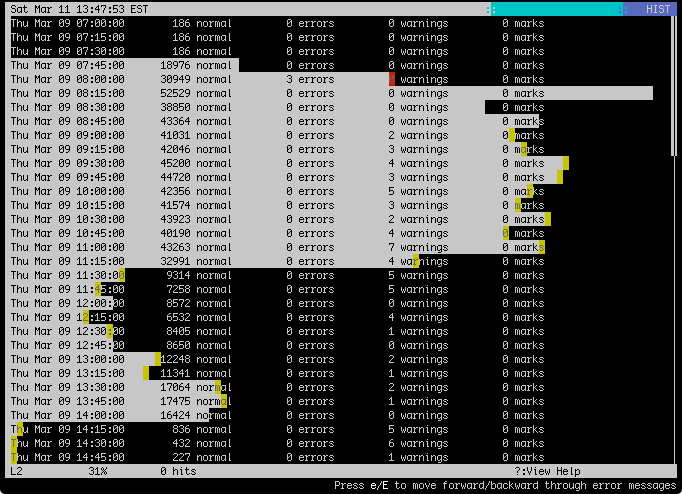Click the 31% position indicator in the status bar
Image resolution: width=682 pixels, height=494 pixels.
point(98,471)
